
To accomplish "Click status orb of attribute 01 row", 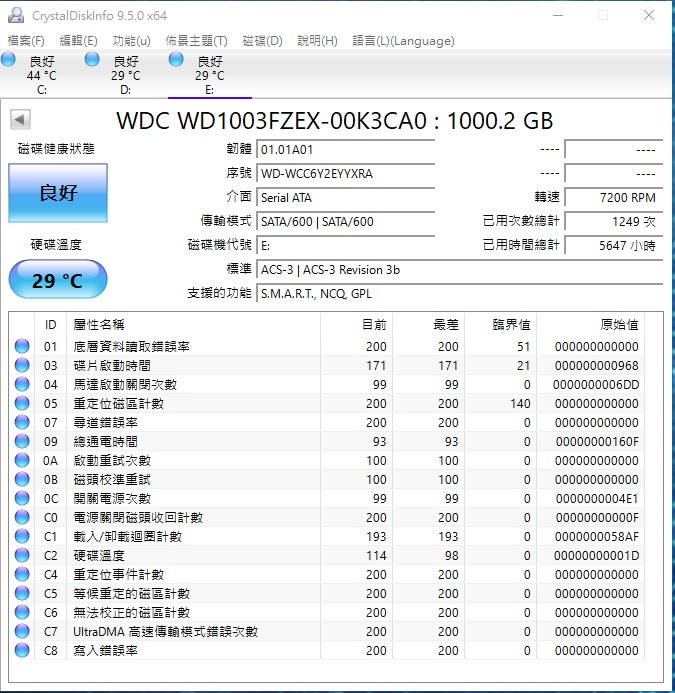I will point(22,346).
